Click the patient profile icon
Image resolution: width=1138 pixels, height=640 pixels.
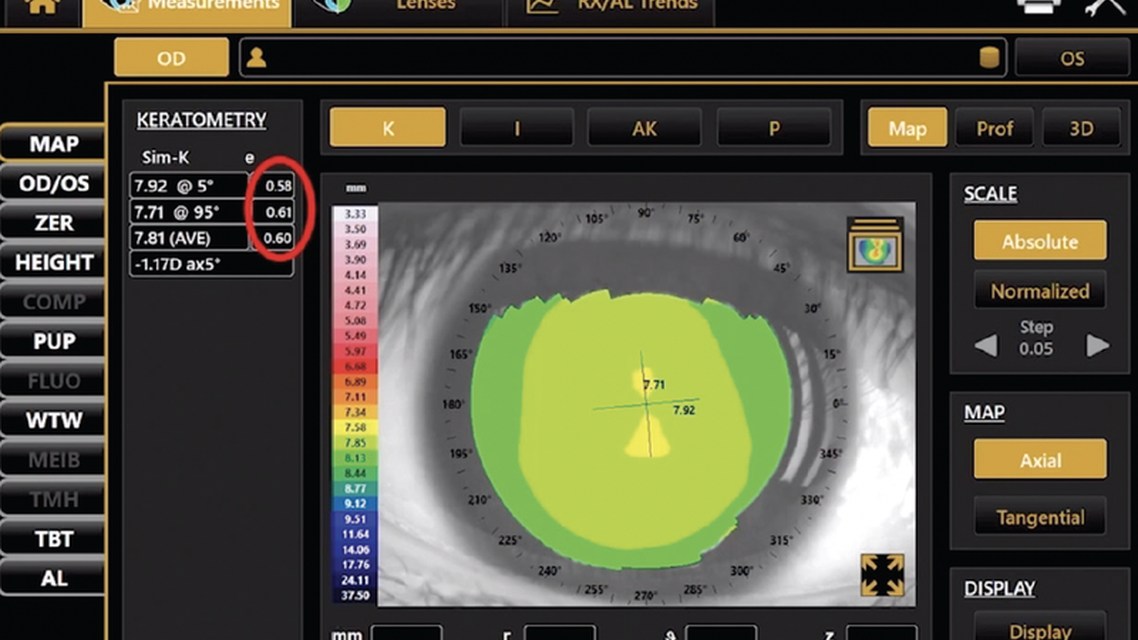[256, 58]
